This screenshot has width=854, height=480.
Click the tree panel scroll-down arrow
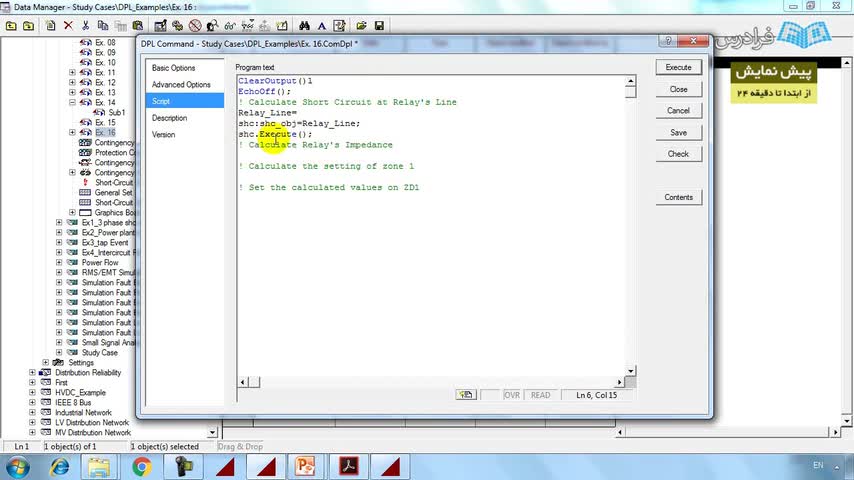tap(212, 433)
